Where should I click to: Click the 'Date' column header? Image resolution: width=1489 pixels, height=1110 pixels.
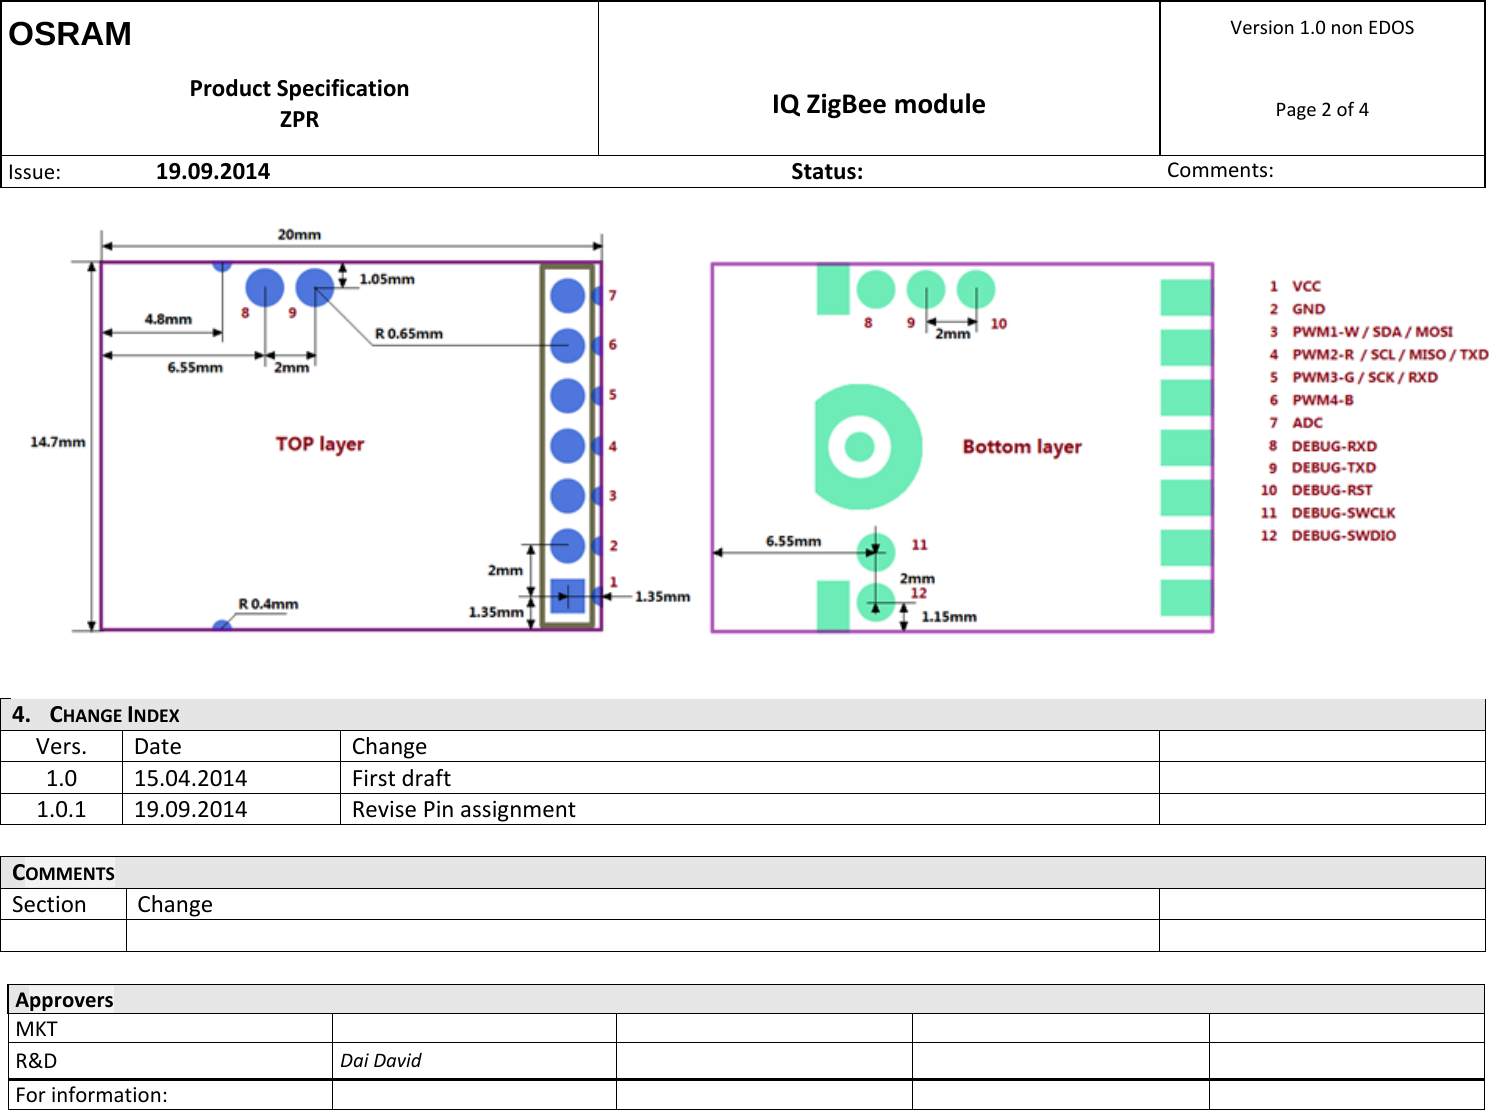tap(158, 747)
